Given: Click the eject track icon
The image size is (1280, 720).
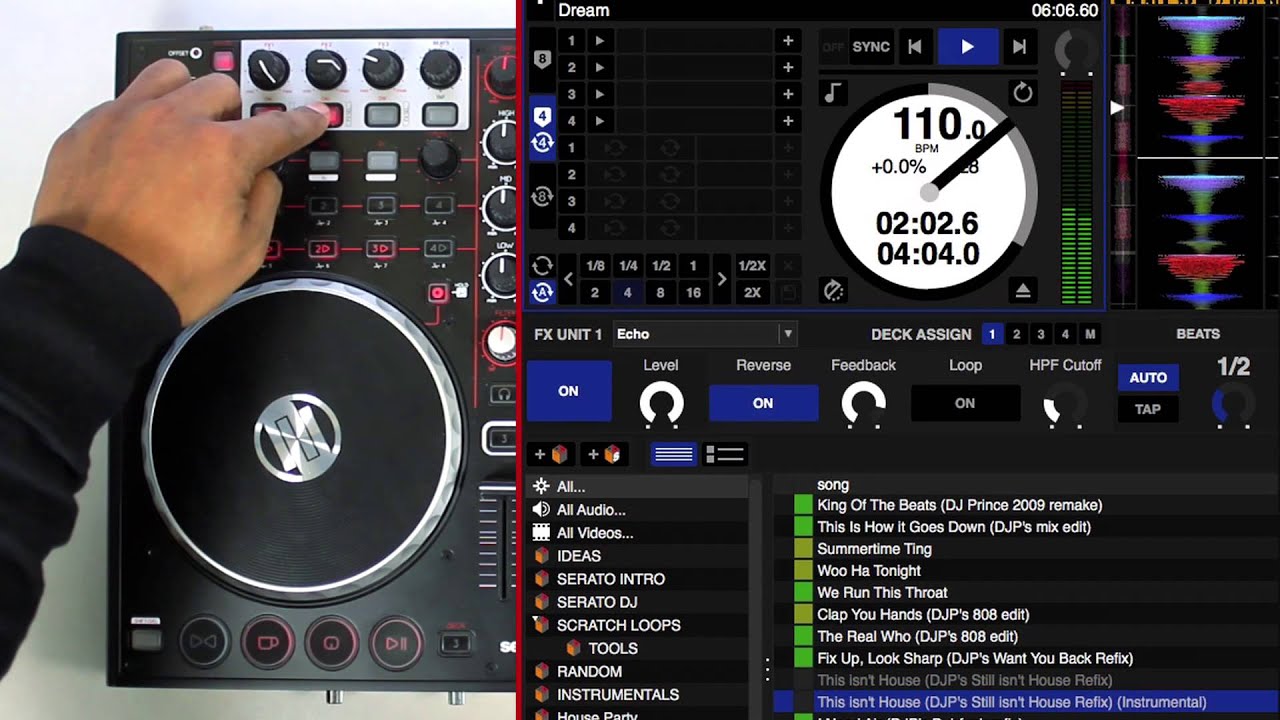Looking at the screenshot, I should [x=1021, y=291].
